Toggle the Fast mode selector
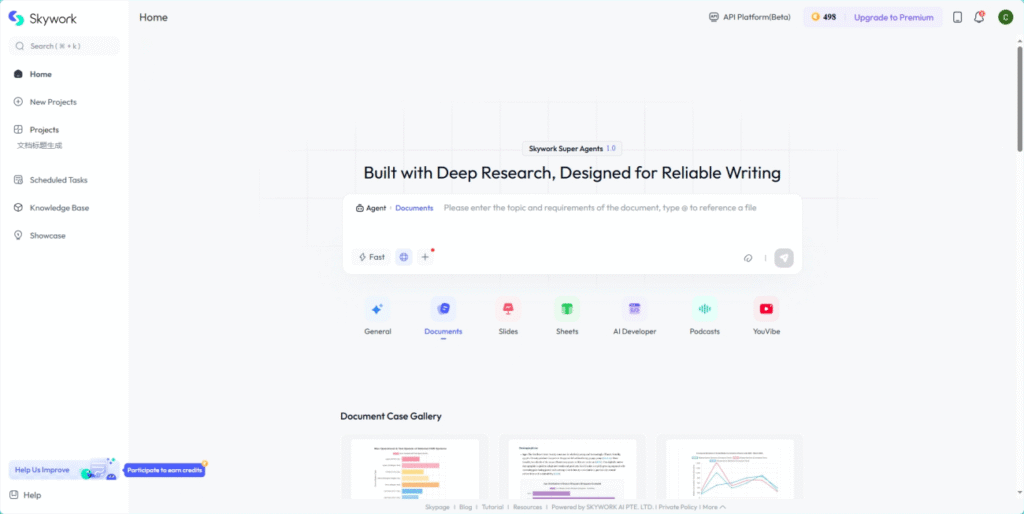1024x514 pixels. point(371,257)
